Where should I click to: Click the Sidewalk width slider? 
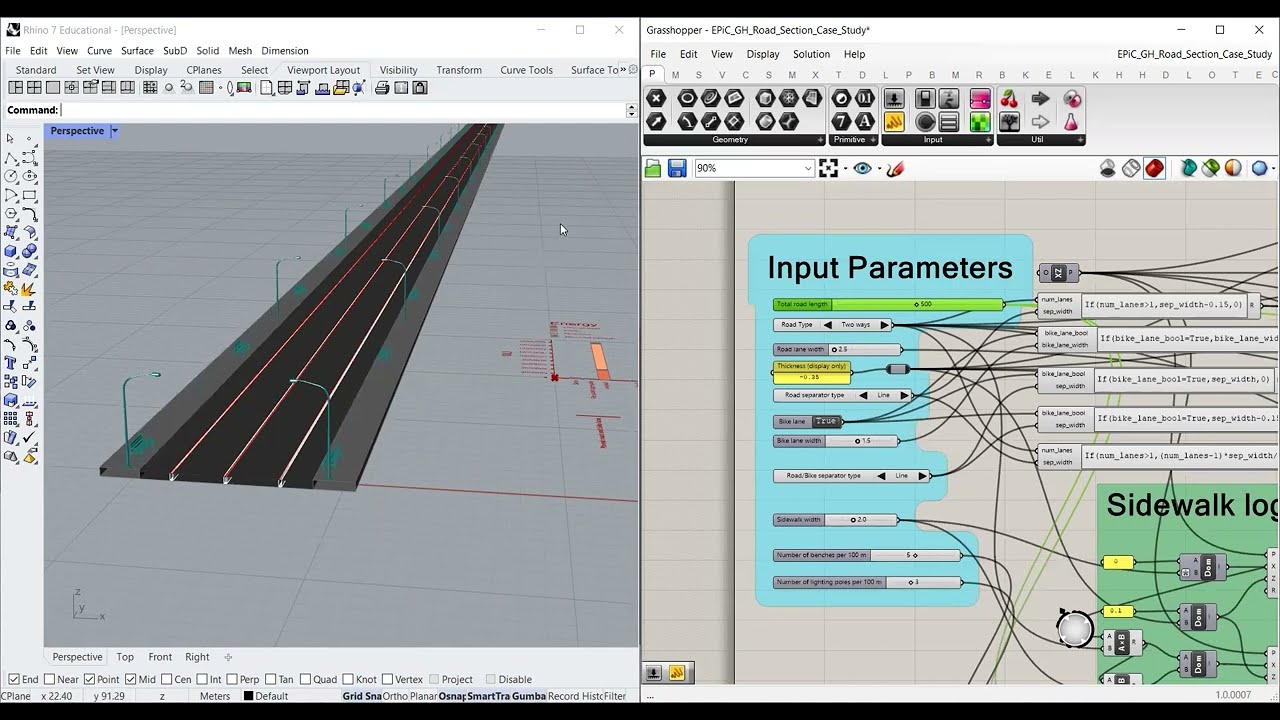tap(836, 520)
